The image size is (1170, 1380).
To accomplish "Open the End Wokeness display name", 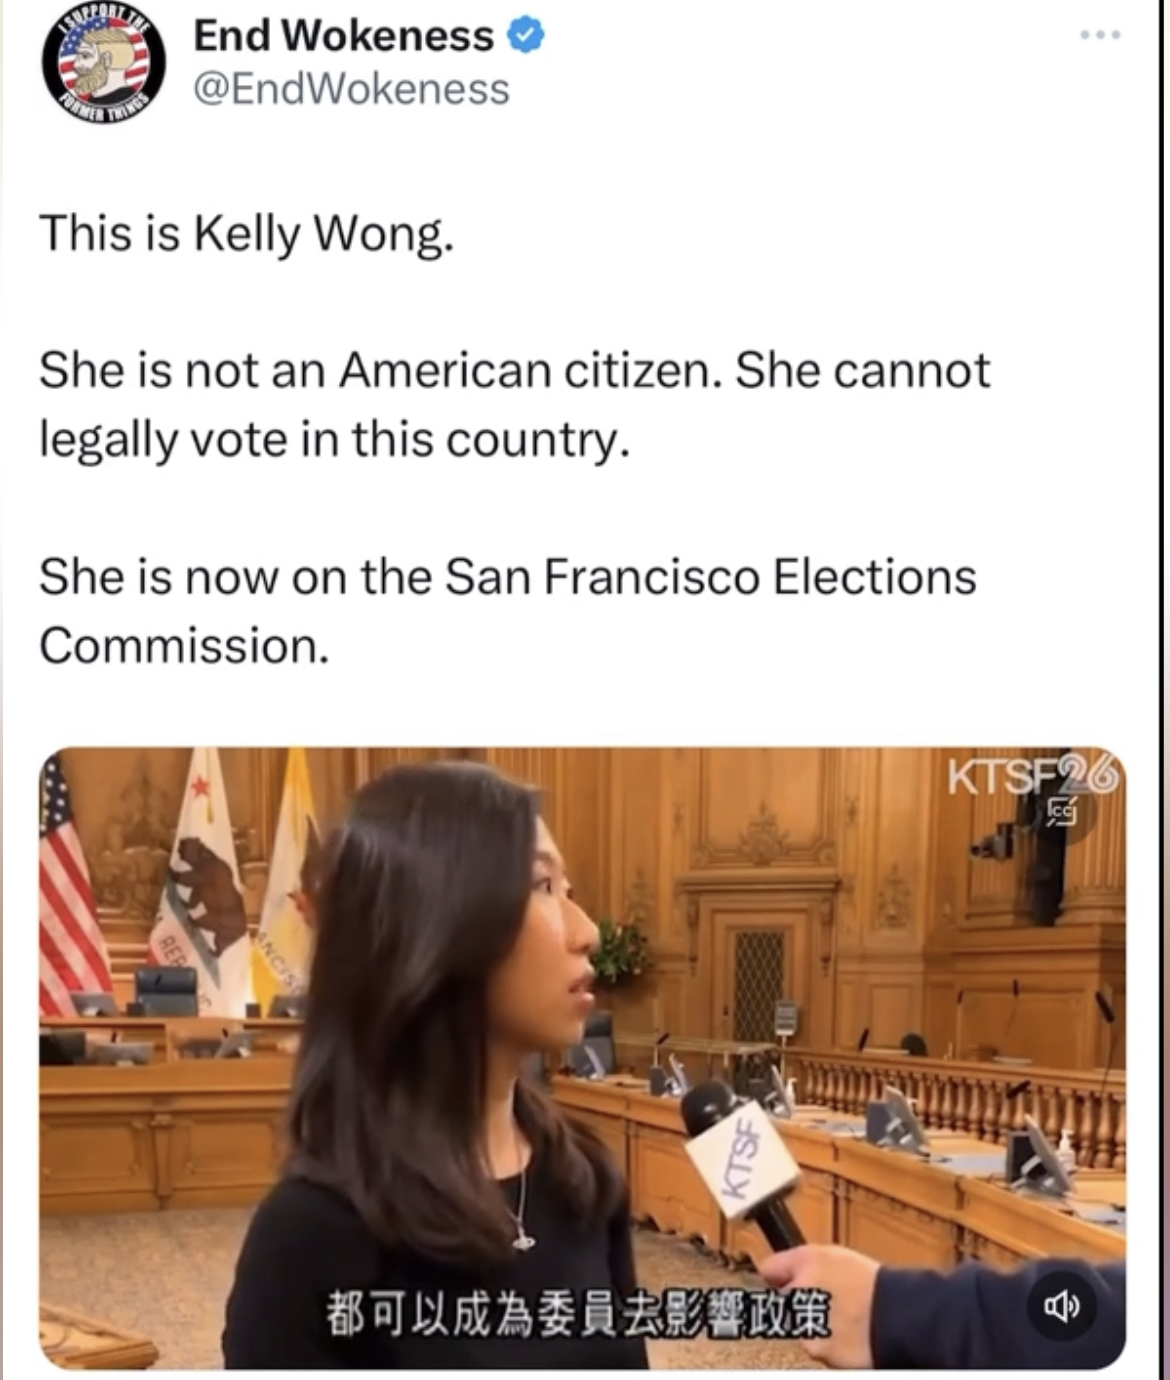I will [344, 36].
